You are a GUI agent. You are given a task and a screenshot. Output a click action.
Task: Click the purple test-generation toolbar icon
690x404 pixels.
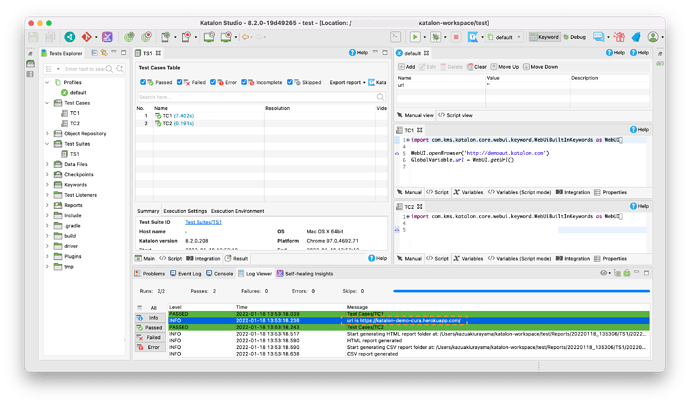point(107,37)
